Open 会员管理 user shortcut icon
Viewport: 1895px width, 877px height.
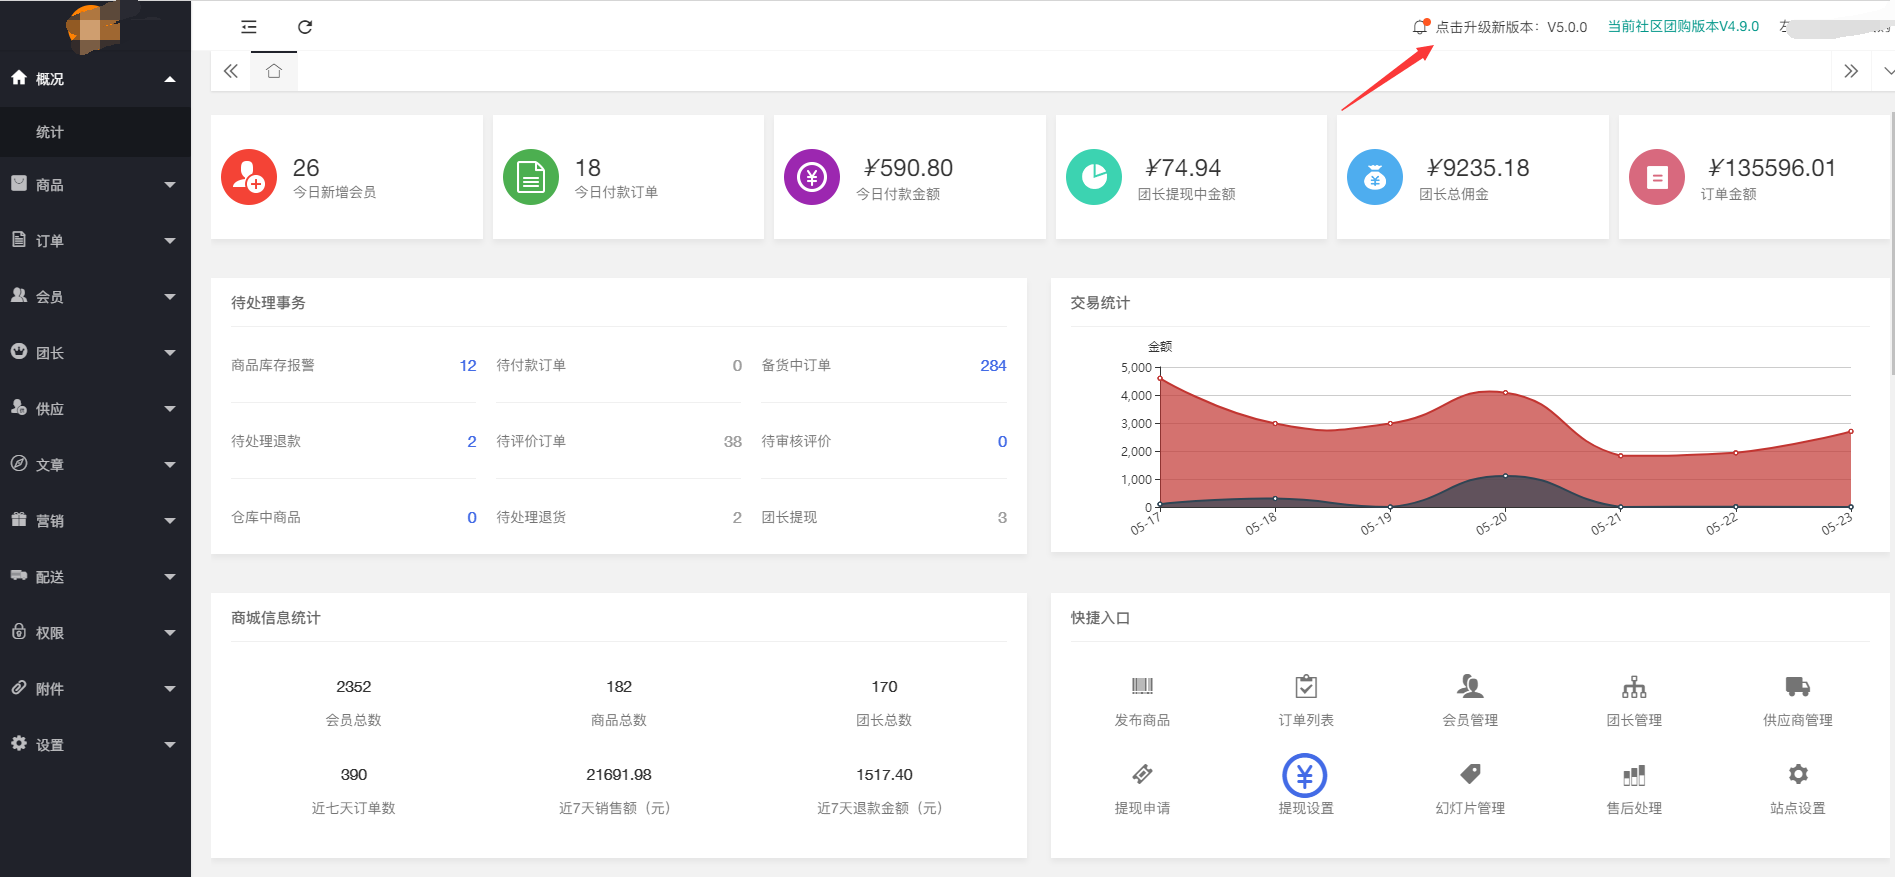pyautogui.click(x=1470, y=686)
